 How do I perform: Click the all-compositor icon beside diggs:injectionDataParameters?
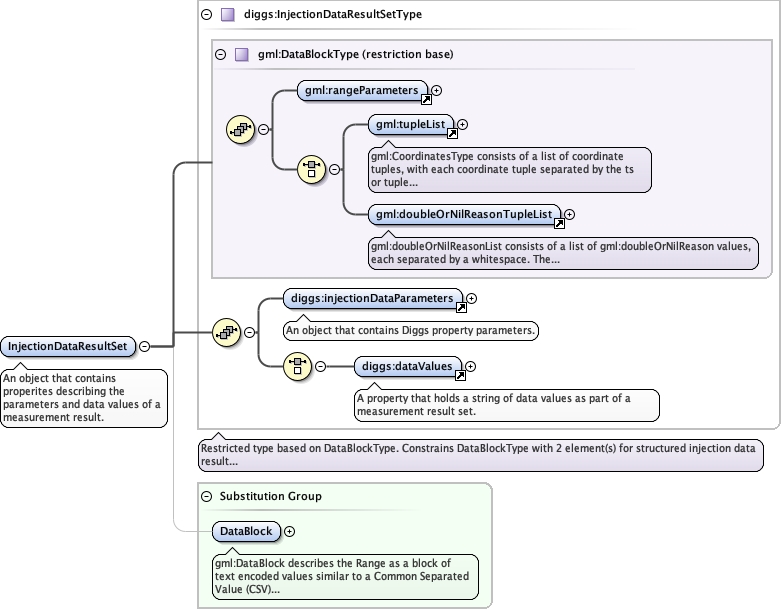[226, 332]
